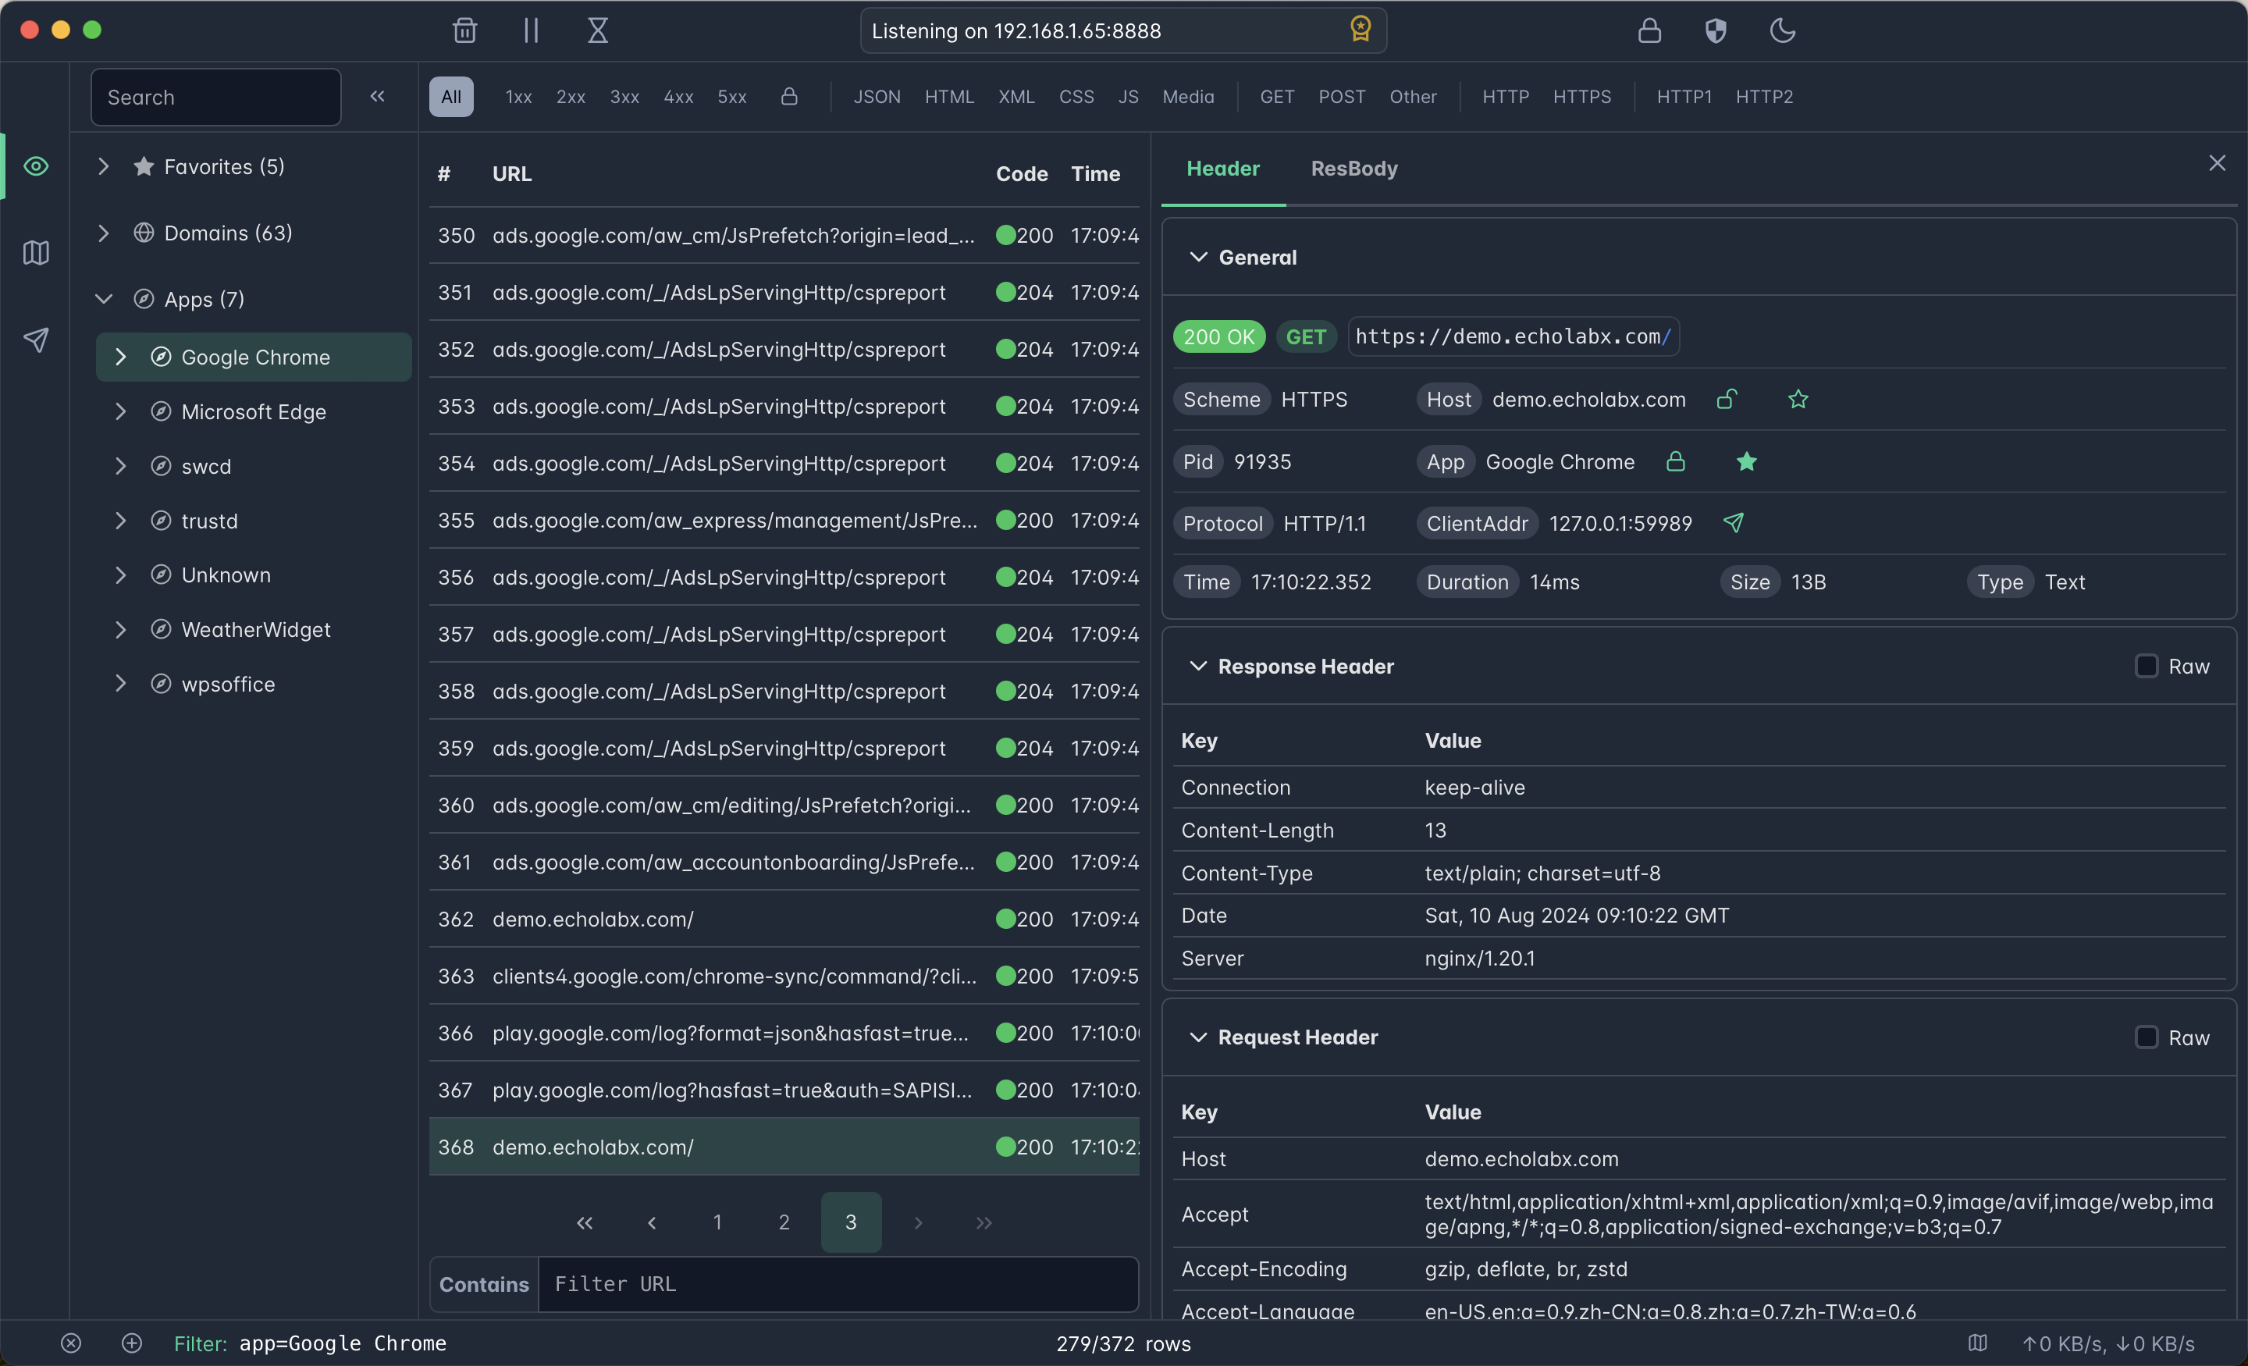
Task: Open the map panel in left sidebar
Action: point(36,253)
